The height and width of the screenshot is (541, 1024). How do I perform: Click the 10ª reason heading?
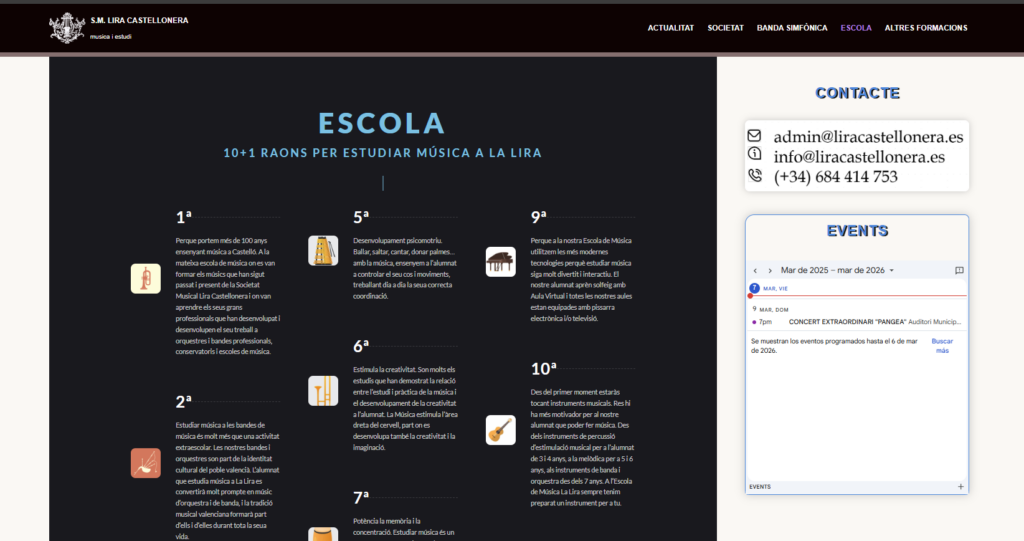544,369
